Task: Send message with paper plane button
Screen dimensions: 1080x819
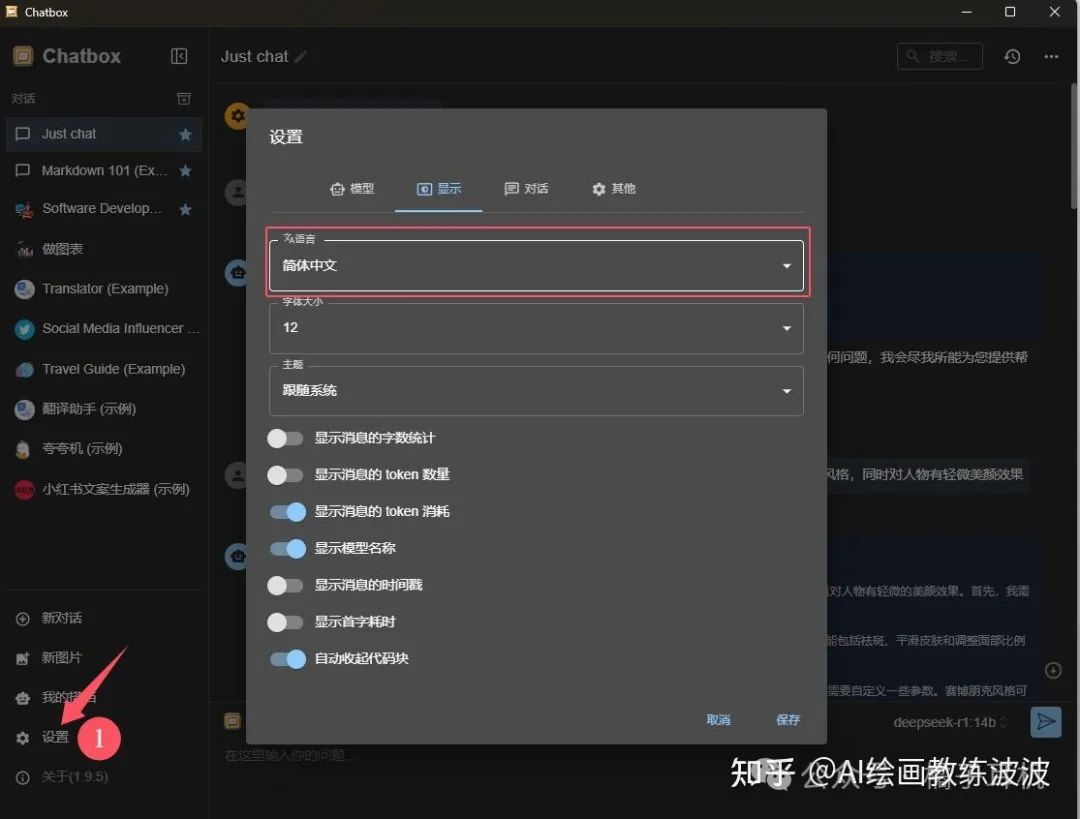Action: 1046,722
